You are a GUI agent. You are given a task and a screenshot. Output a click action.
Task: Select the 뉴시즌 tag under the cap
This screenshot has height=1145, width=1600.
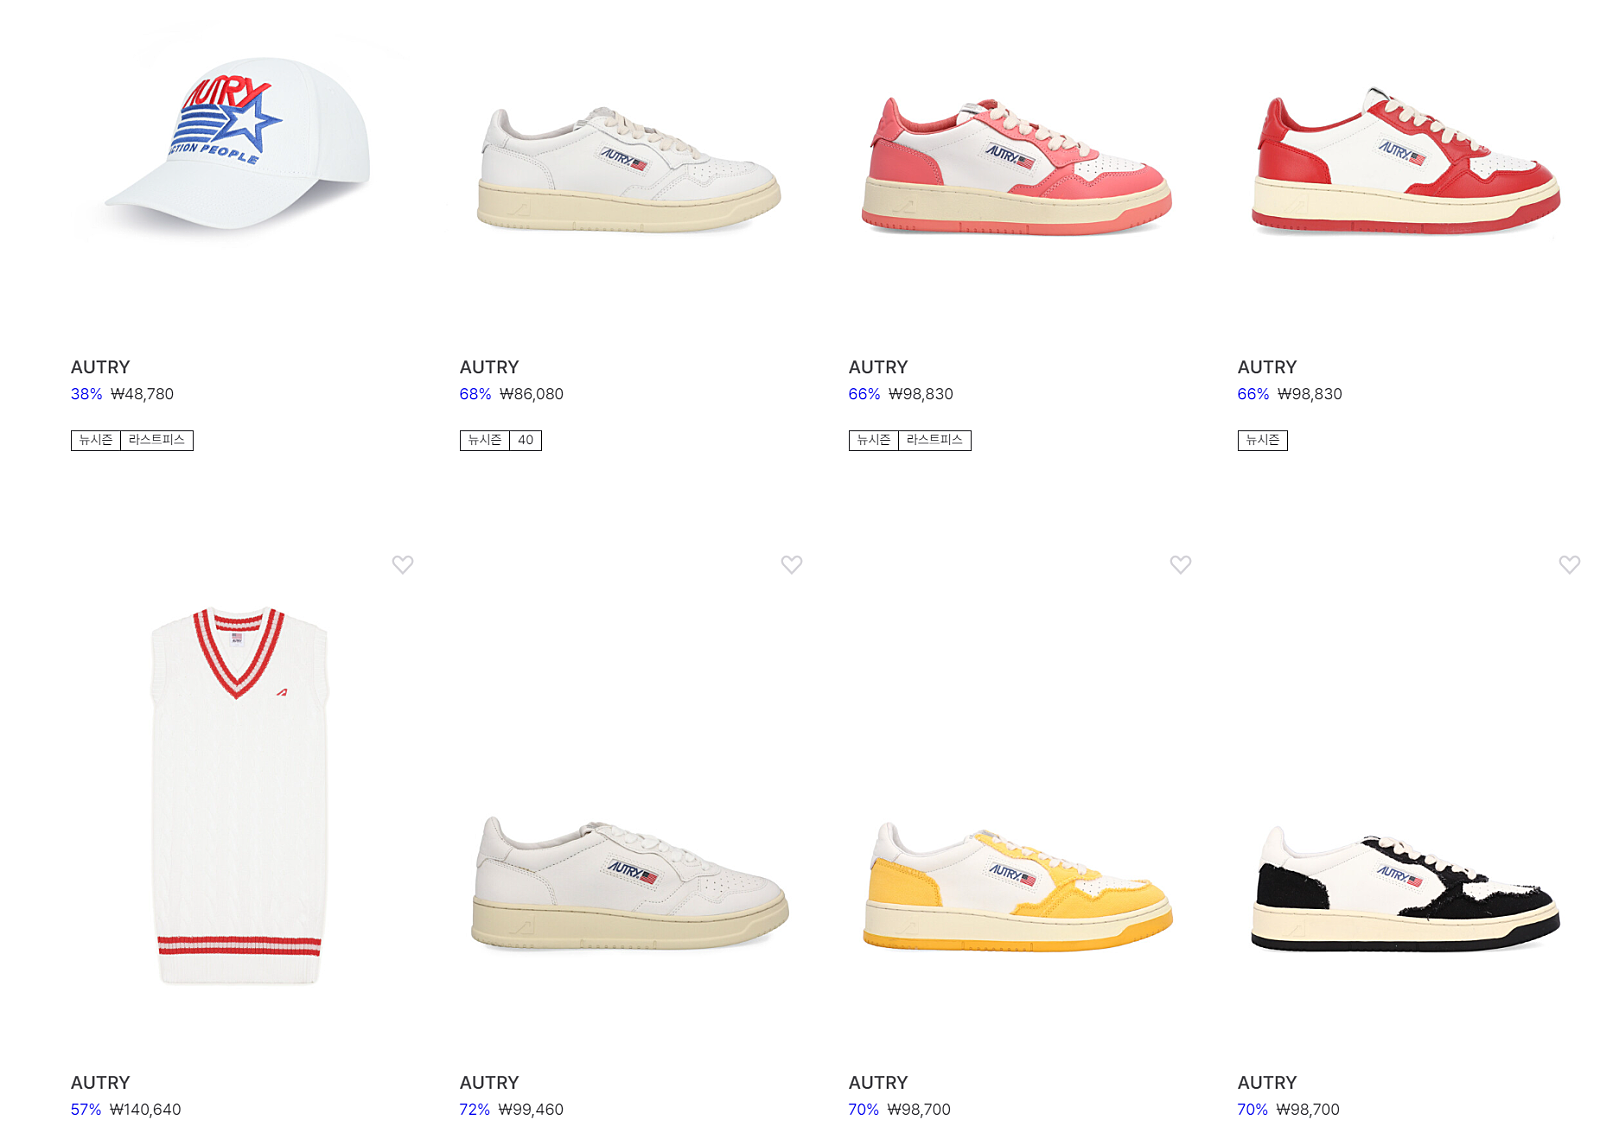tap(96, 440)
